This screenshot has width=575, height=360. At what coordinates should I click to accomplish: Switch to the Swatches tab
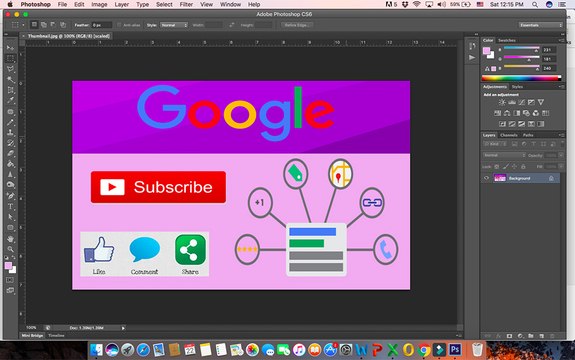click(x=507, y=40)
